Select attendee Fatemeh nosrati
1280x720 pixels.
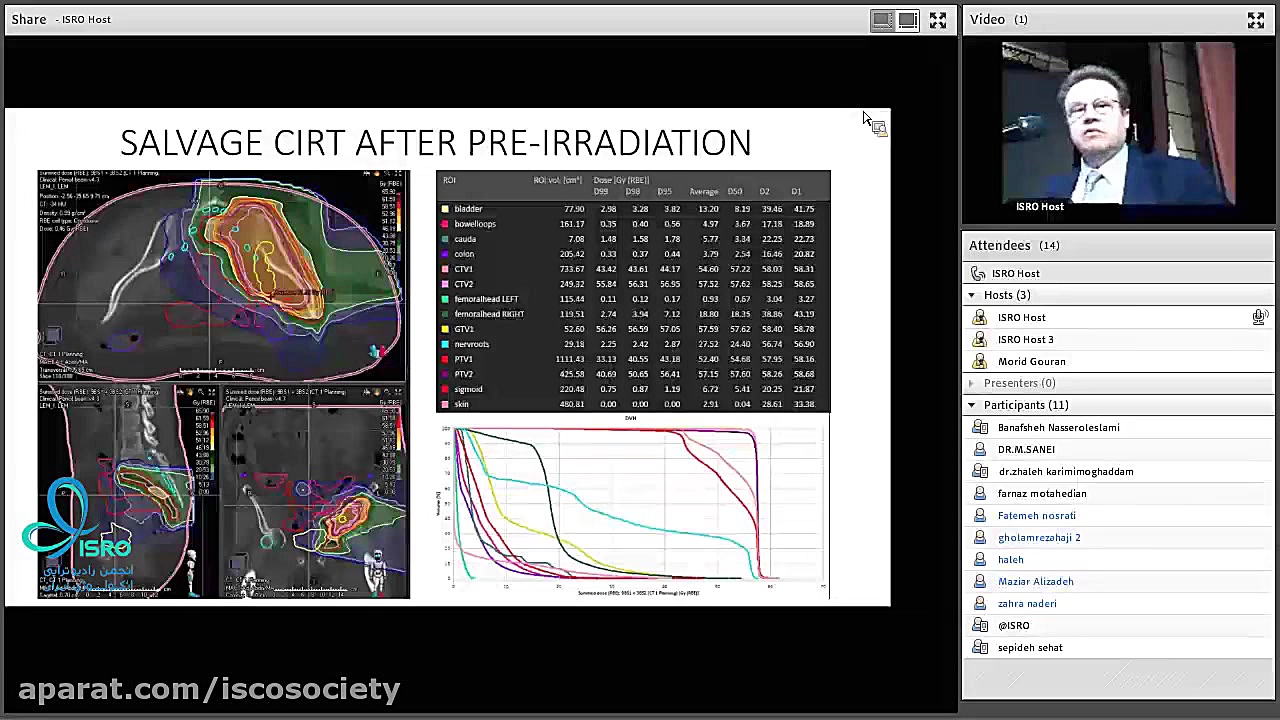1036,516
